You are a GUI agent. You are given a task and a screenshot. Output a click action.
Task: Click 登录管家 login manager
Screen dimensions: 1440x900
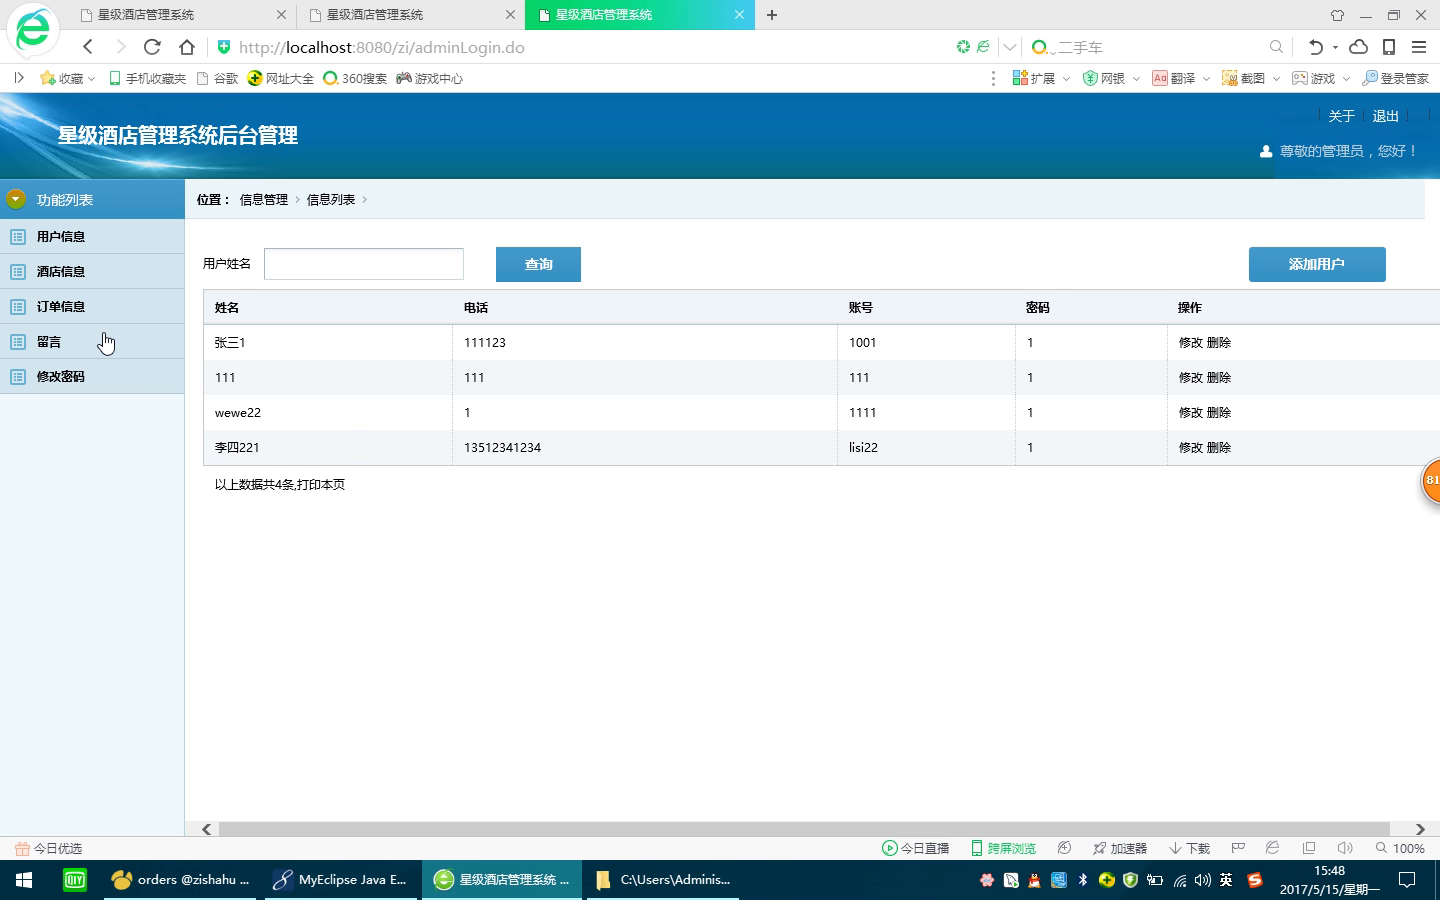pyautogui.click(x=1396, y=78)
